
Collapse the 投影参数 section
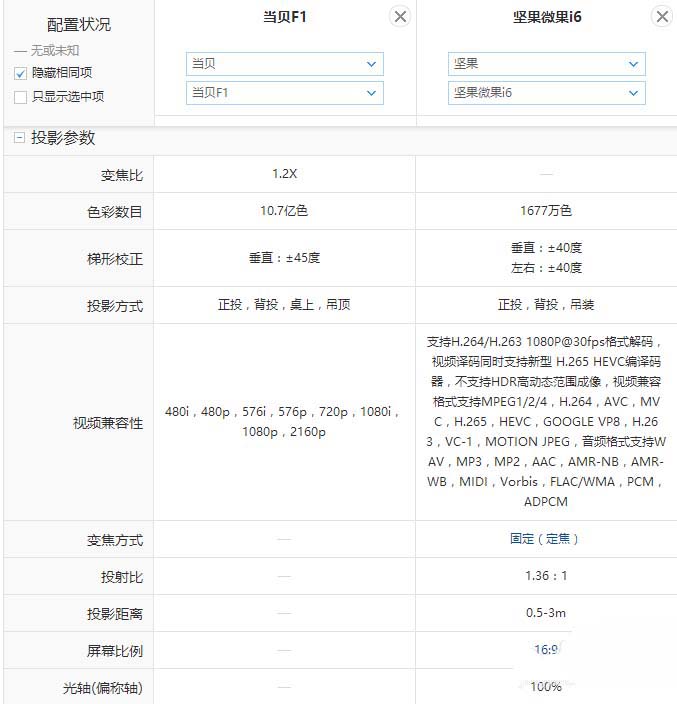(x=19, y=137)
